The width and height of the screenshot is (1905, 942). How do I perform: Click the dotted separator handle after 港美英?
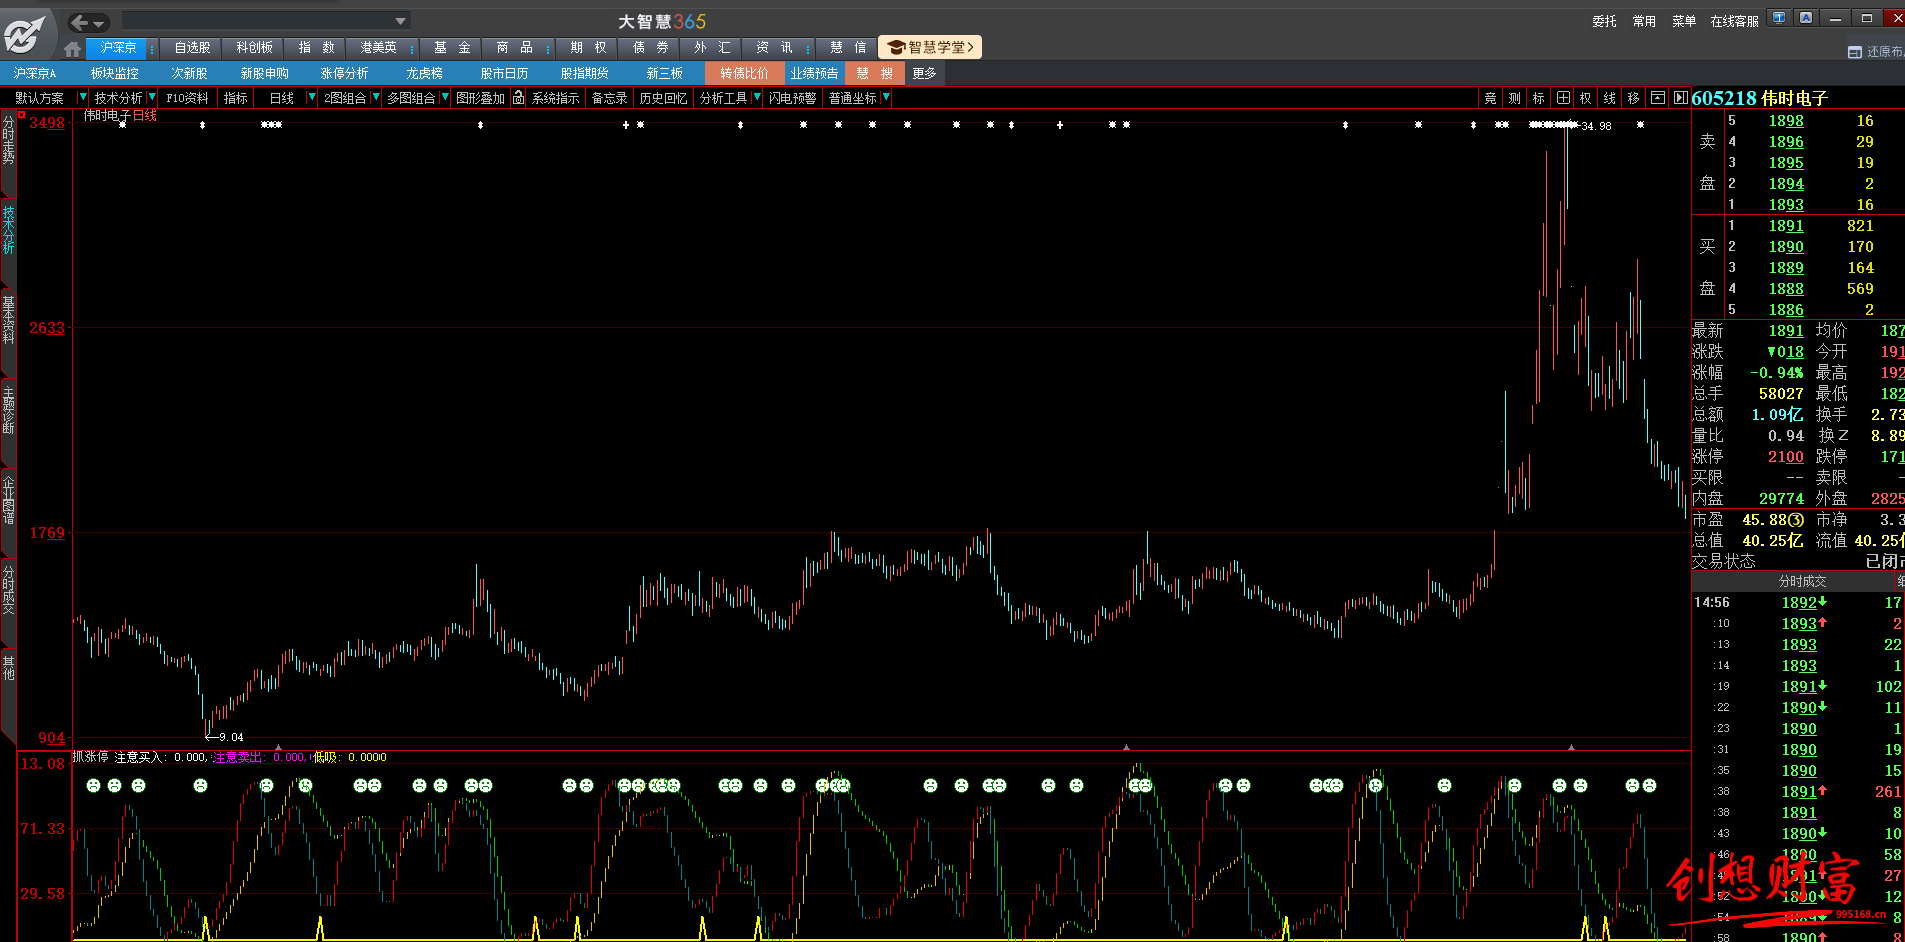[x=412, y=48]
